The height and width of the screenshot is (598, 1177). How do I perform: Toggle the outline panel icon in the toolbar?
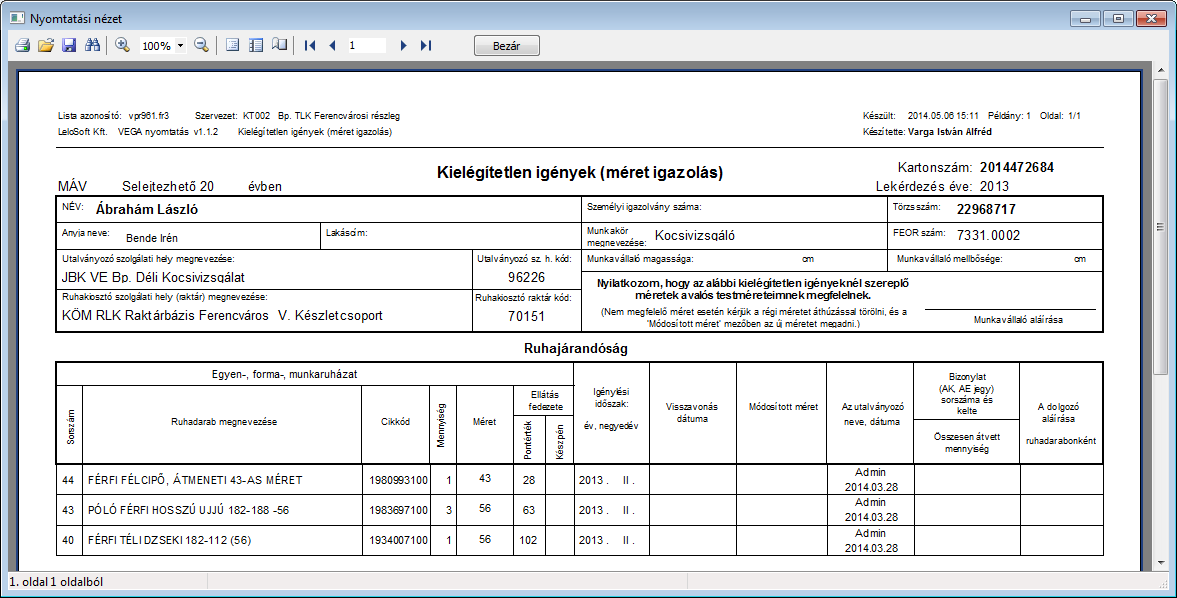tap(256, 45)
